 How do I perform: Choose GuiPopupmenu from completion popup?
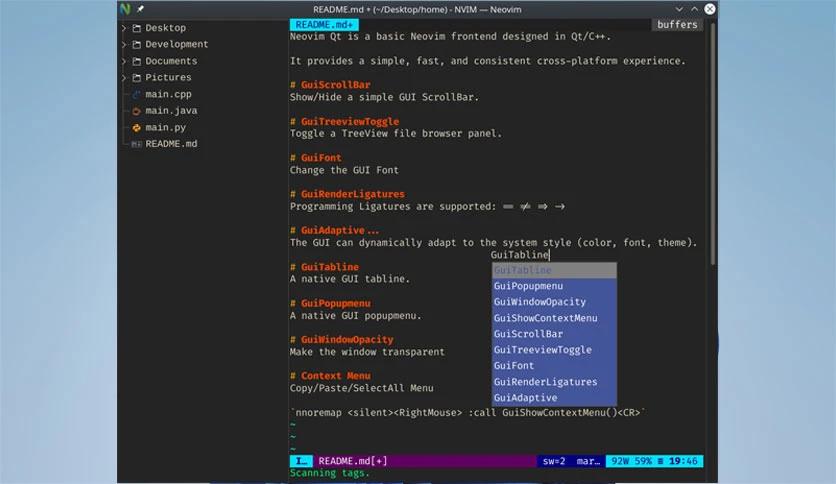pyautogui.click(x=554, y=286)
